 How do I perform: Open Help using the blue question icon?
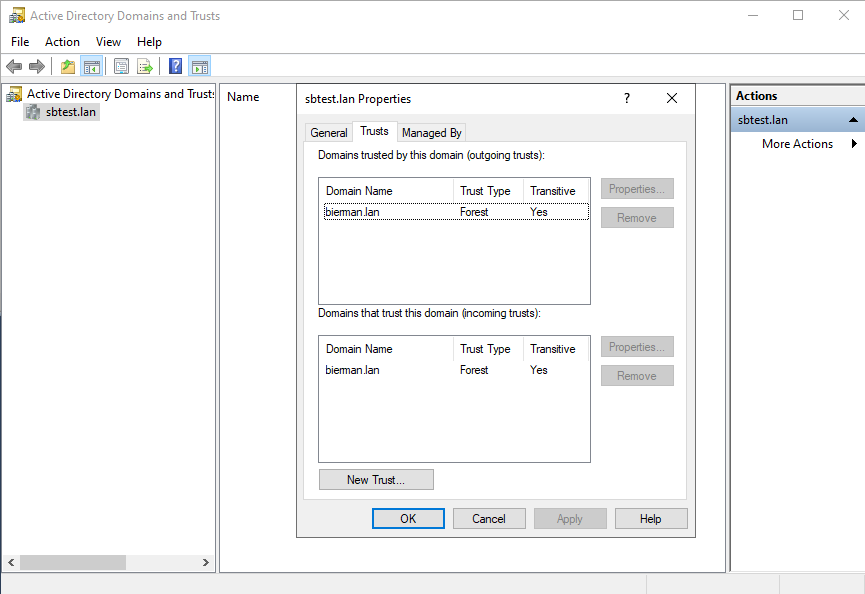tap(175, 67)
